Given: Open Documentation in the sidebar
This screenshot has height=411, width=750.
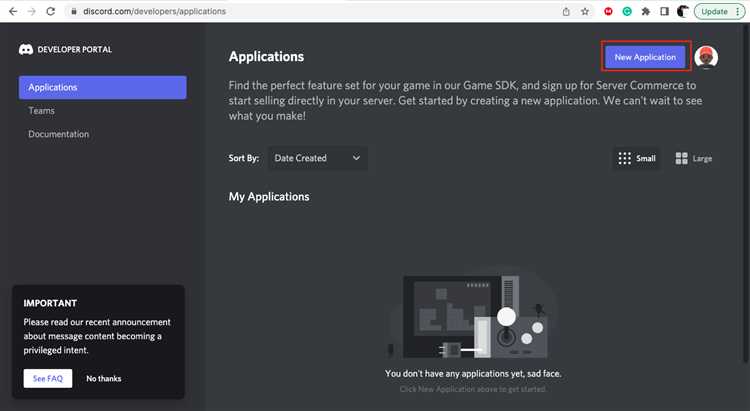Looking at the screenshot, I should tap(58, 134).
